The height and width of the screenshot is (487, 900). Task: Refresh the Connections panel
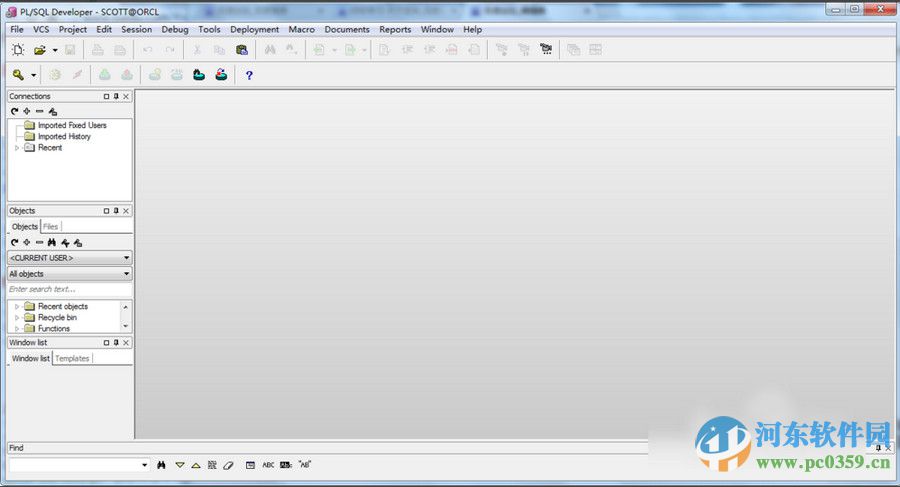pos(14,111)
